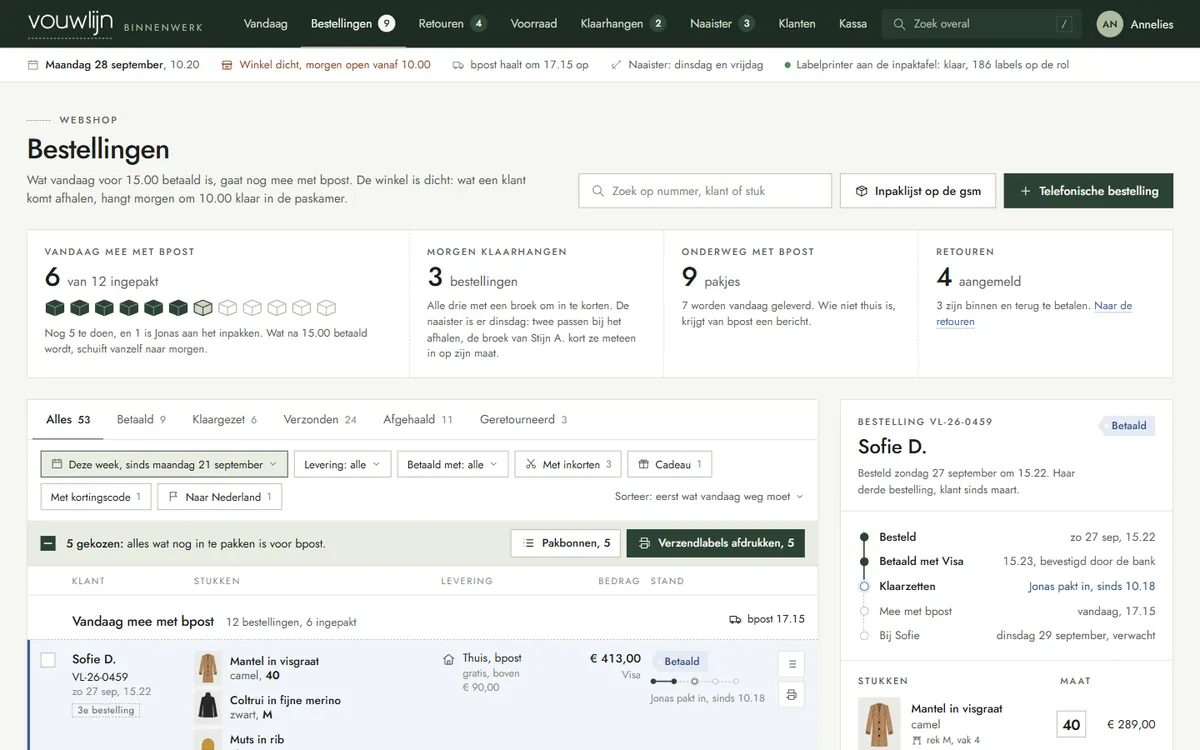Click the truck icon next to bpost 17.15

736,620
